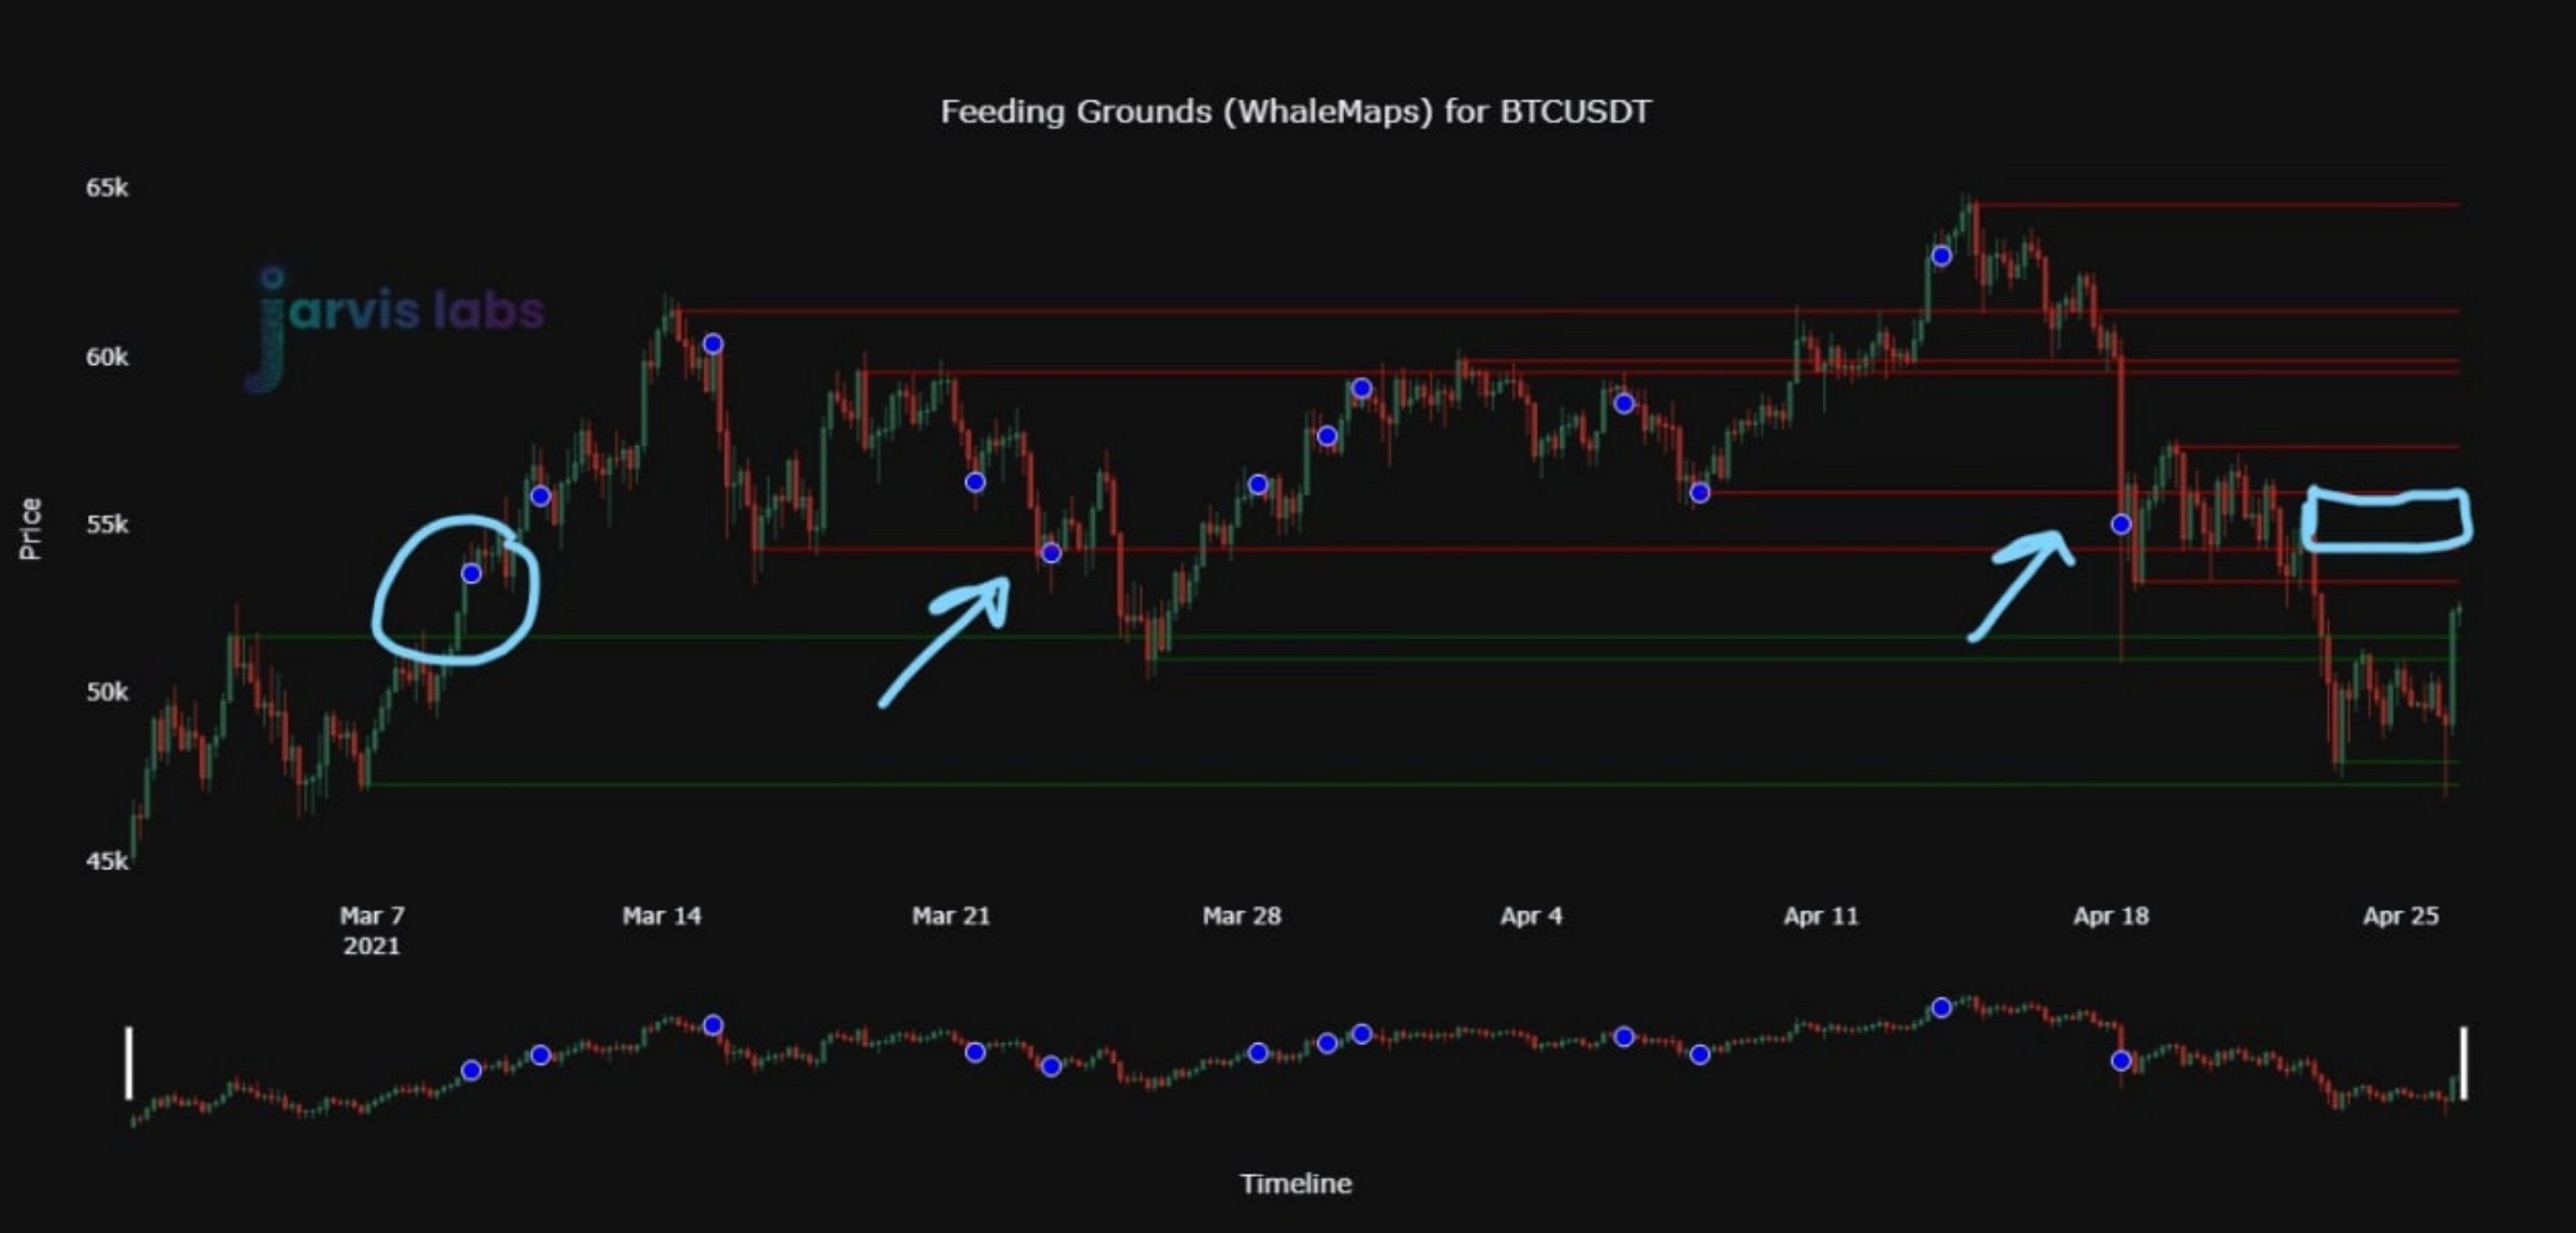
Task: Click the Timeline axis title
Action: pyautogui.click(x=1295, y=1184)
